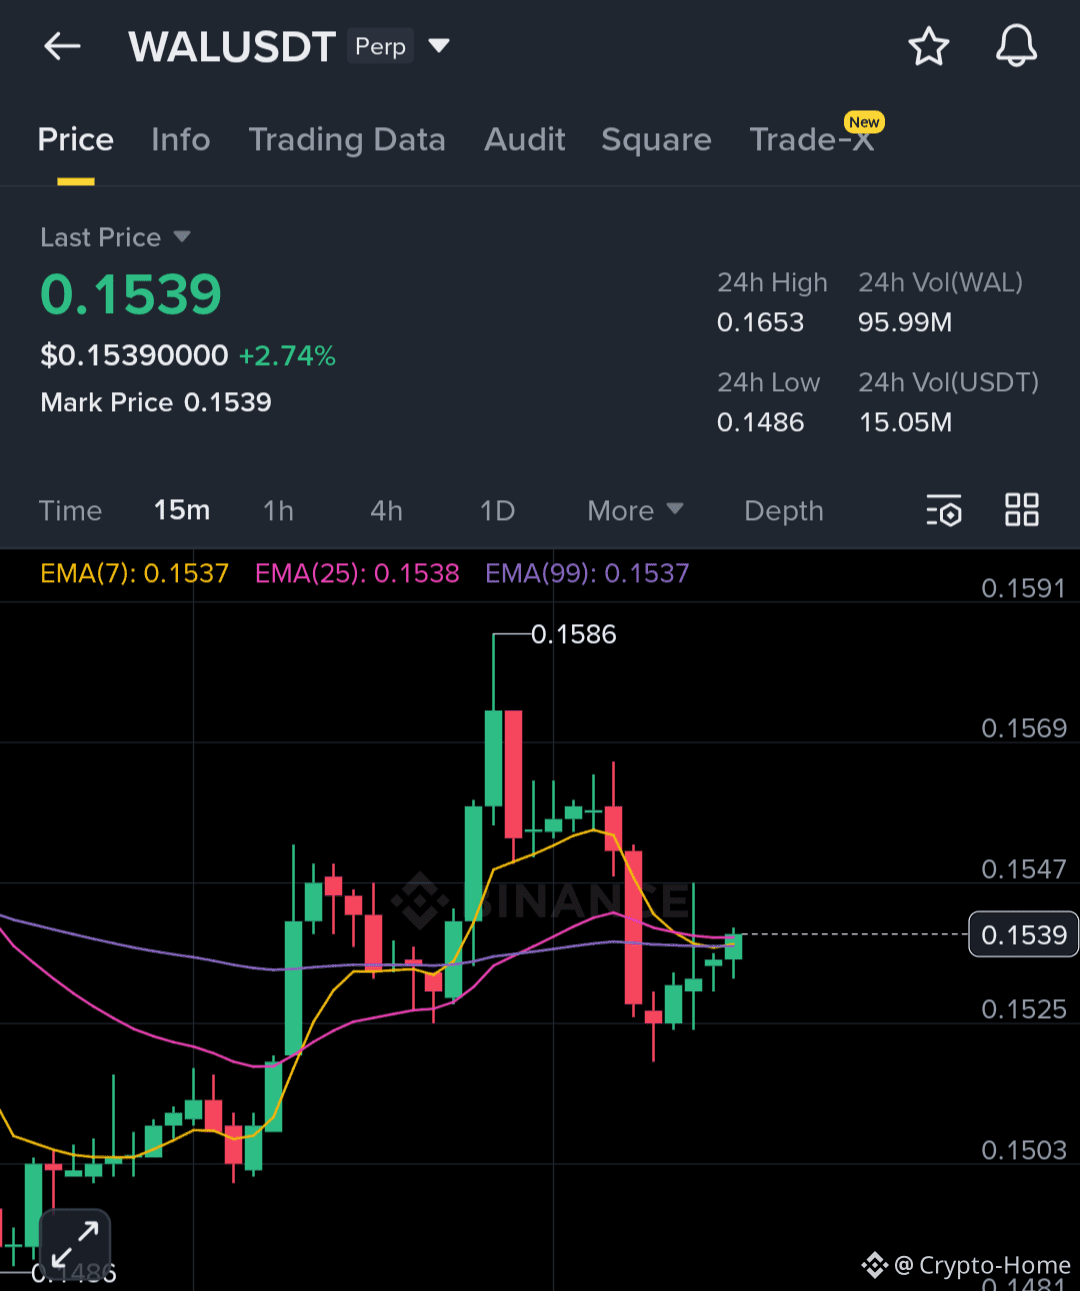
Task: Open the Trade-X tab marked New
Action: click(x=812, y=140)
